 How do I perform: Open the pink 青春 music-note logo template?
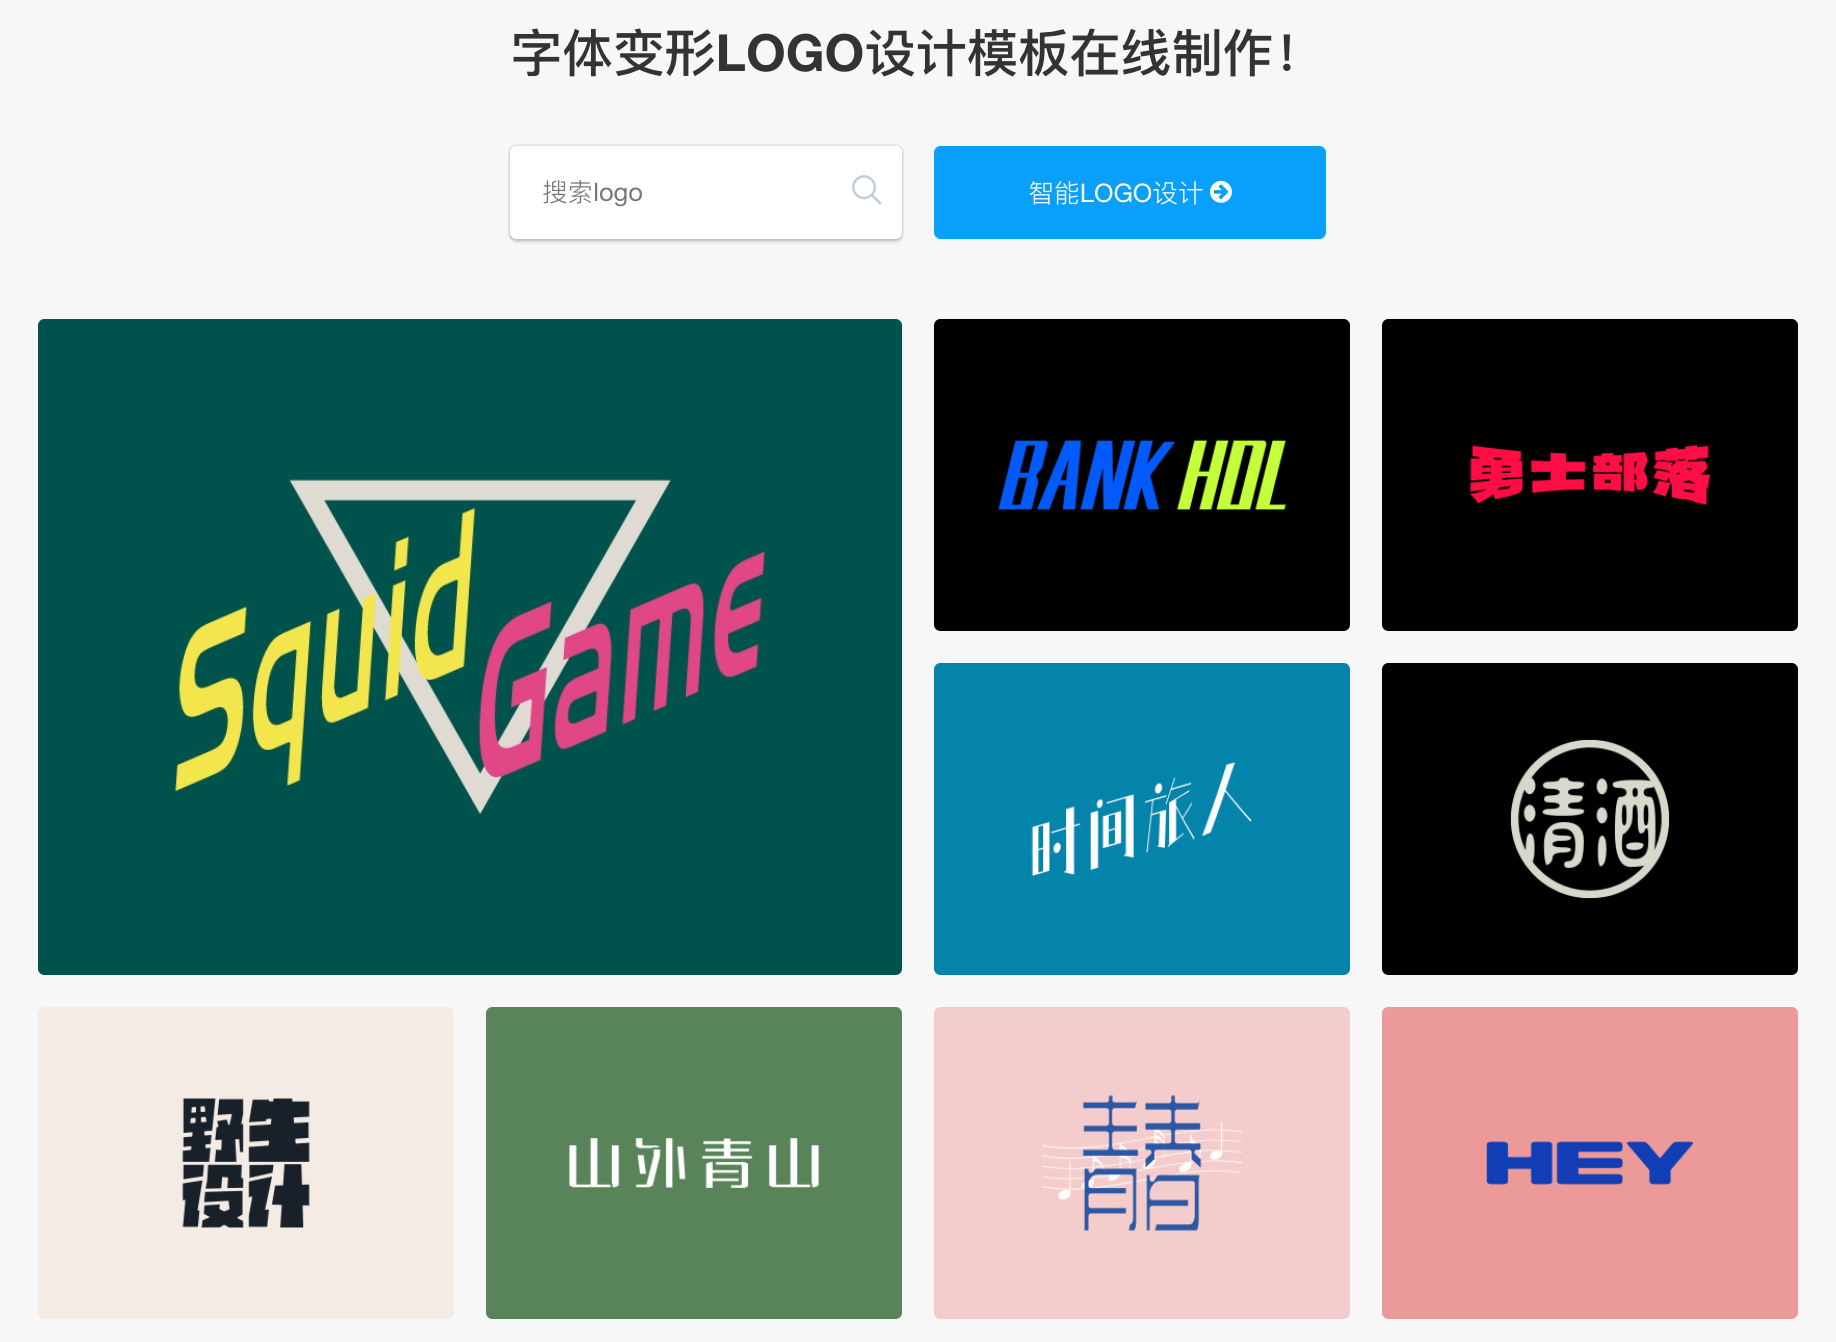(x=1142, y=1163)
